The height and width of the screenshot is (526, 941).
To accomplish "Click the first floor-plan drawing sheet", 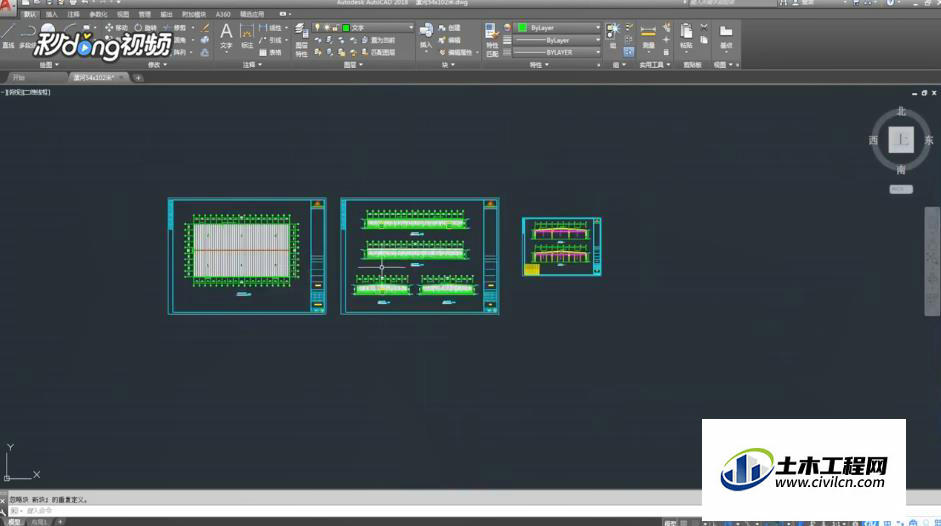I will coord(247,256).
